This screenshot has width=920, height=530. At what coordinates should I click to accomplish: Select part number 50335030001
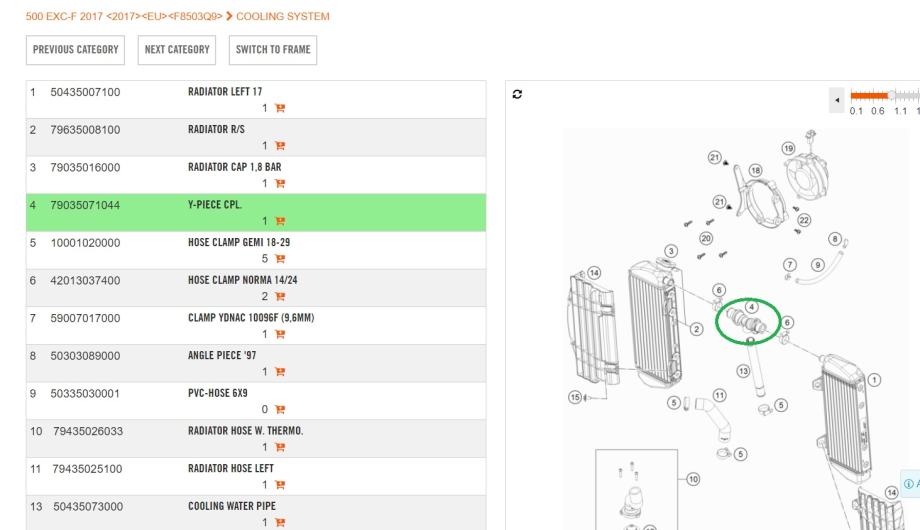(x=85, y=393)
